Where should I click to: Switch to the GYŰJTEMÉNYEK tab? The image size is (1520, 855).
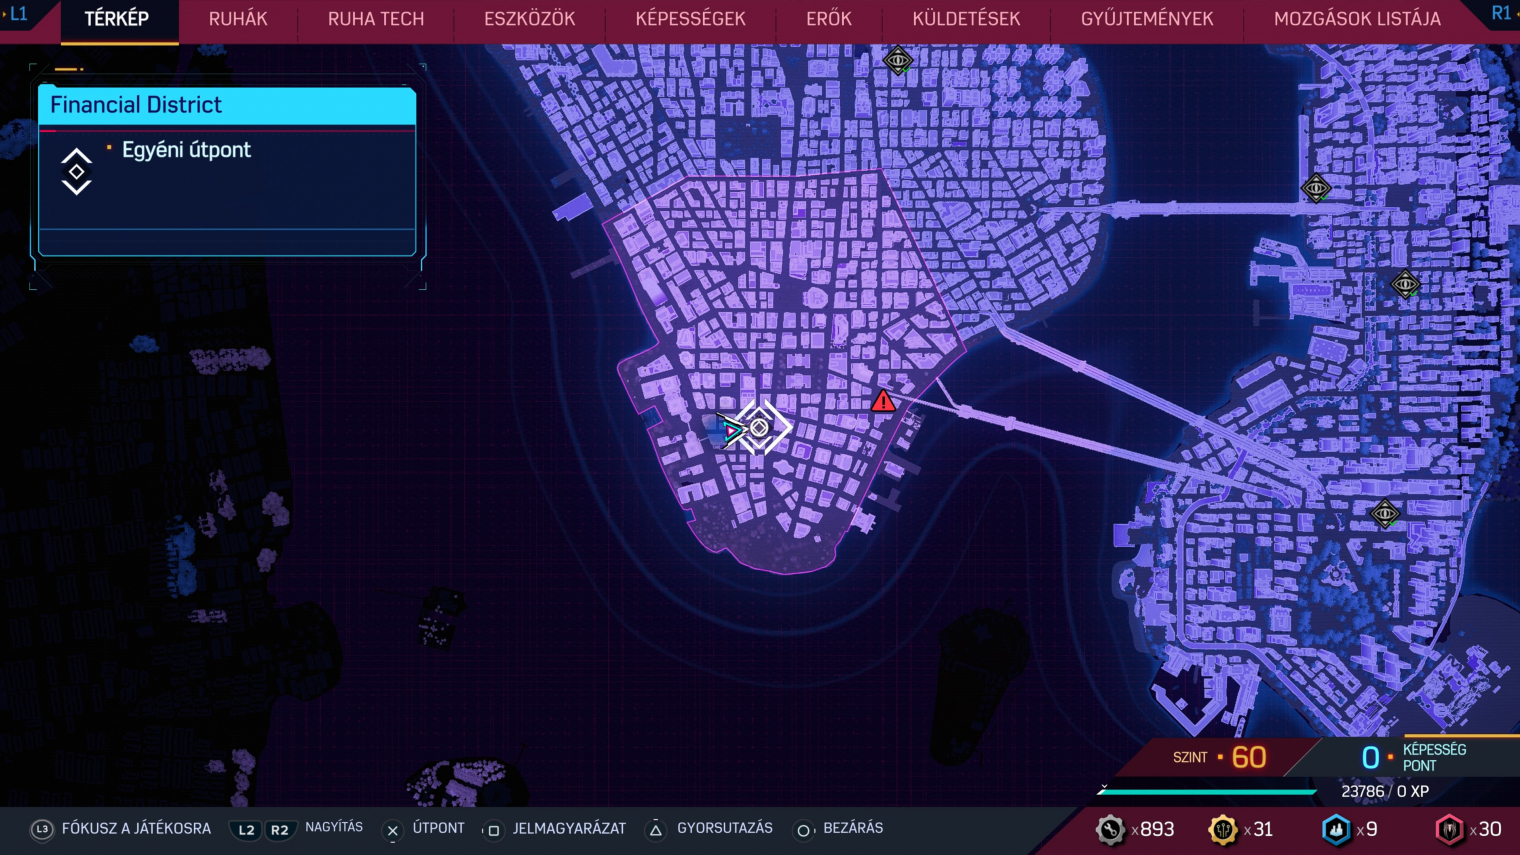(1147, 19)
